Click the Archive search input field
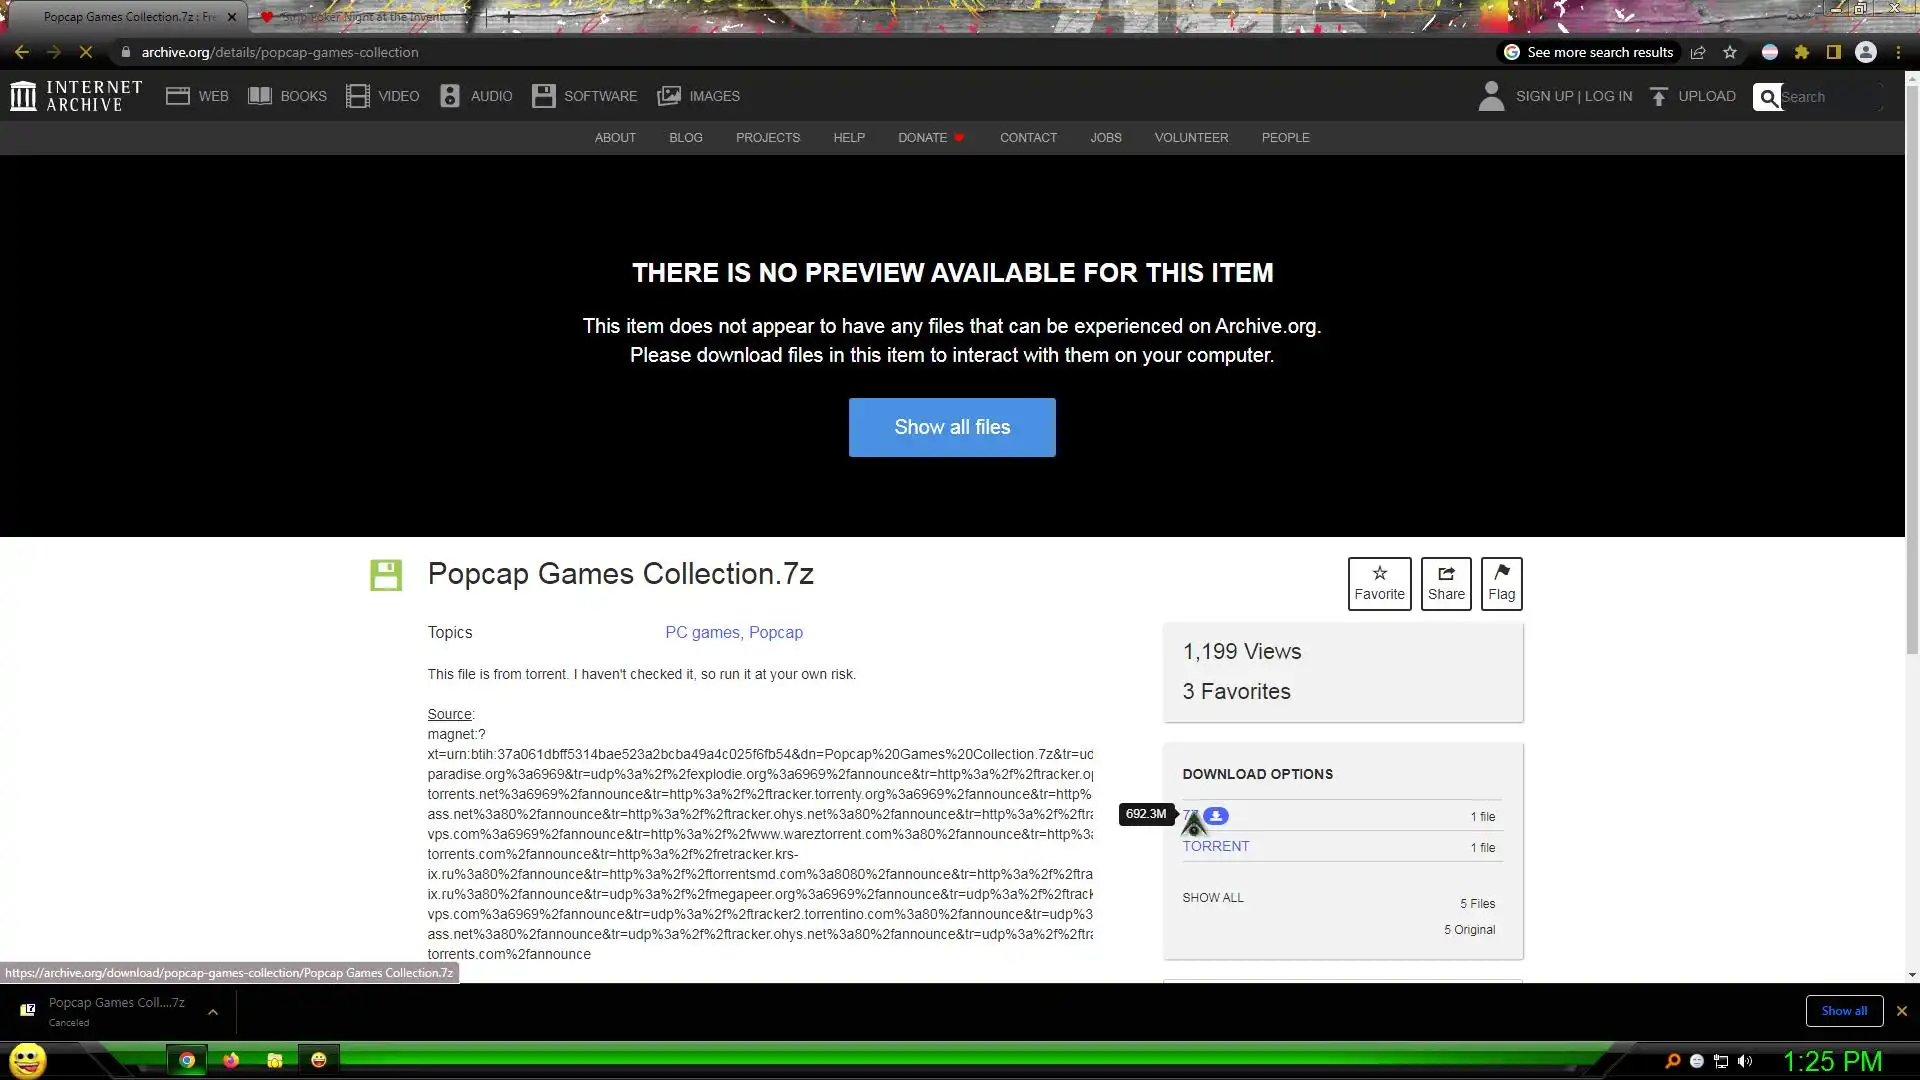Image resolution: width=1920 pixels, height=1080 pixels. 1828,97
